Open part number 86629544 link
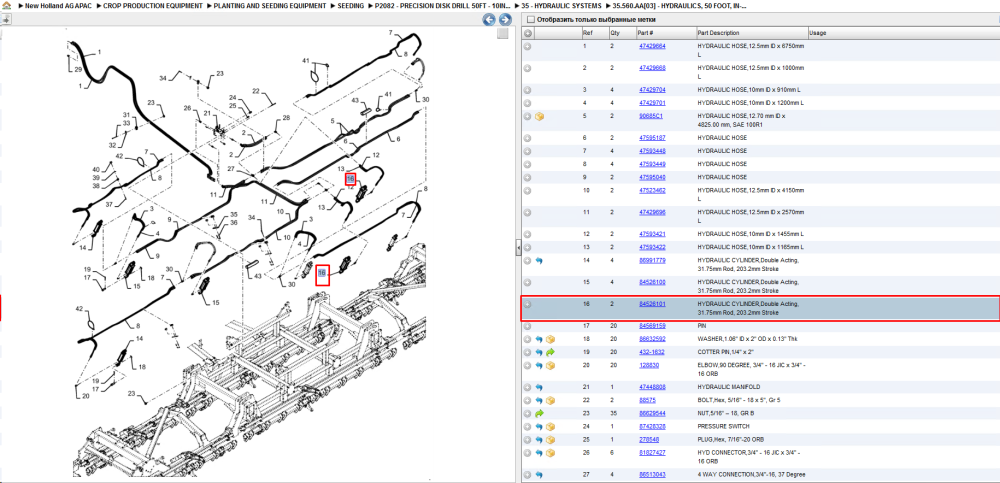Viewport: 1000px width, 483px height. 652,413
